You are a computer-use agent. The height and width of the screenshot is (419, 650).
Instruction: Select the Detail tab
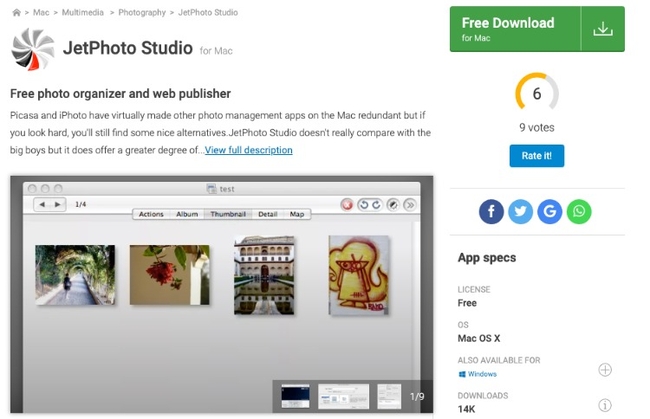[x=267, y=214]
